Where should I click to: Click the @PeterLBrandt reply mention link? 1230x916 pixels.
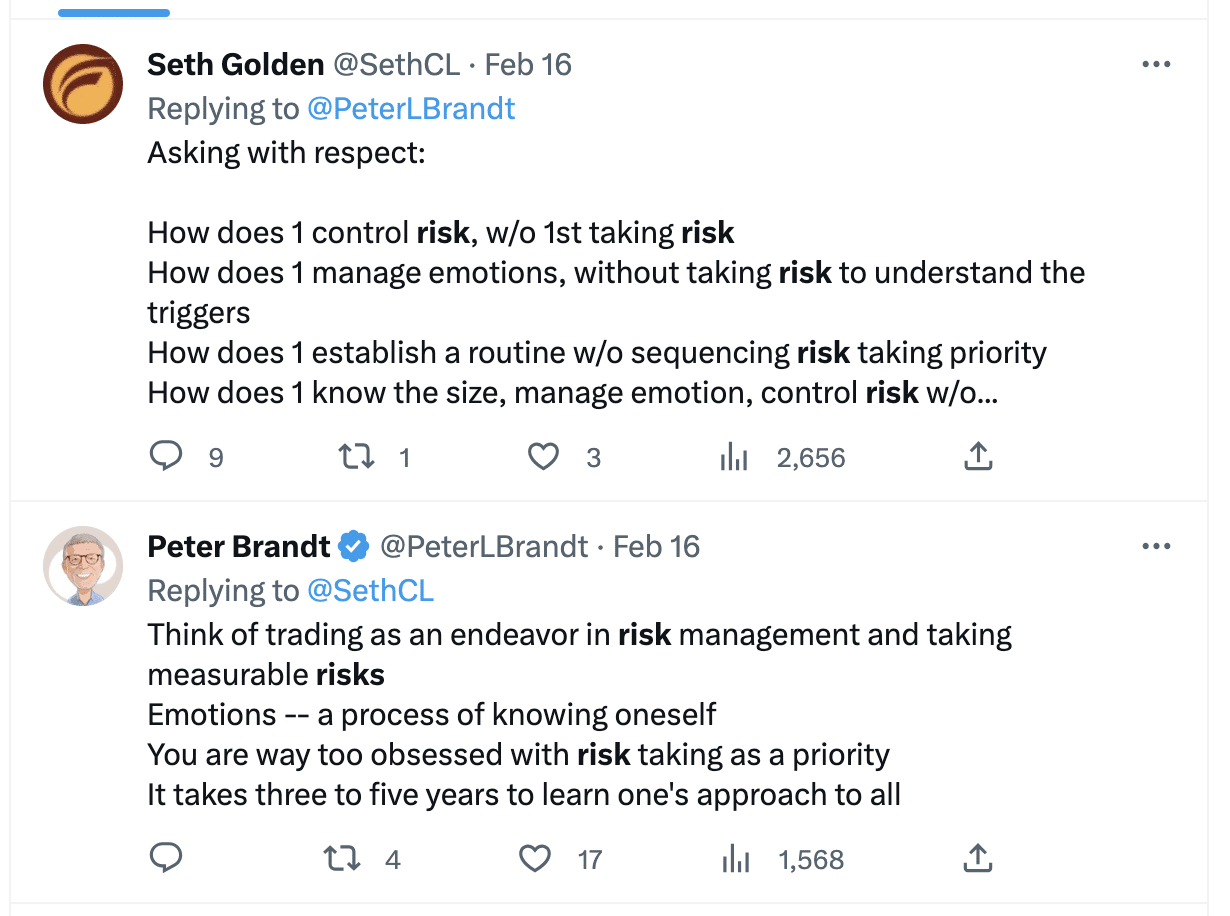pyautogui.click(x=411, y=109)
